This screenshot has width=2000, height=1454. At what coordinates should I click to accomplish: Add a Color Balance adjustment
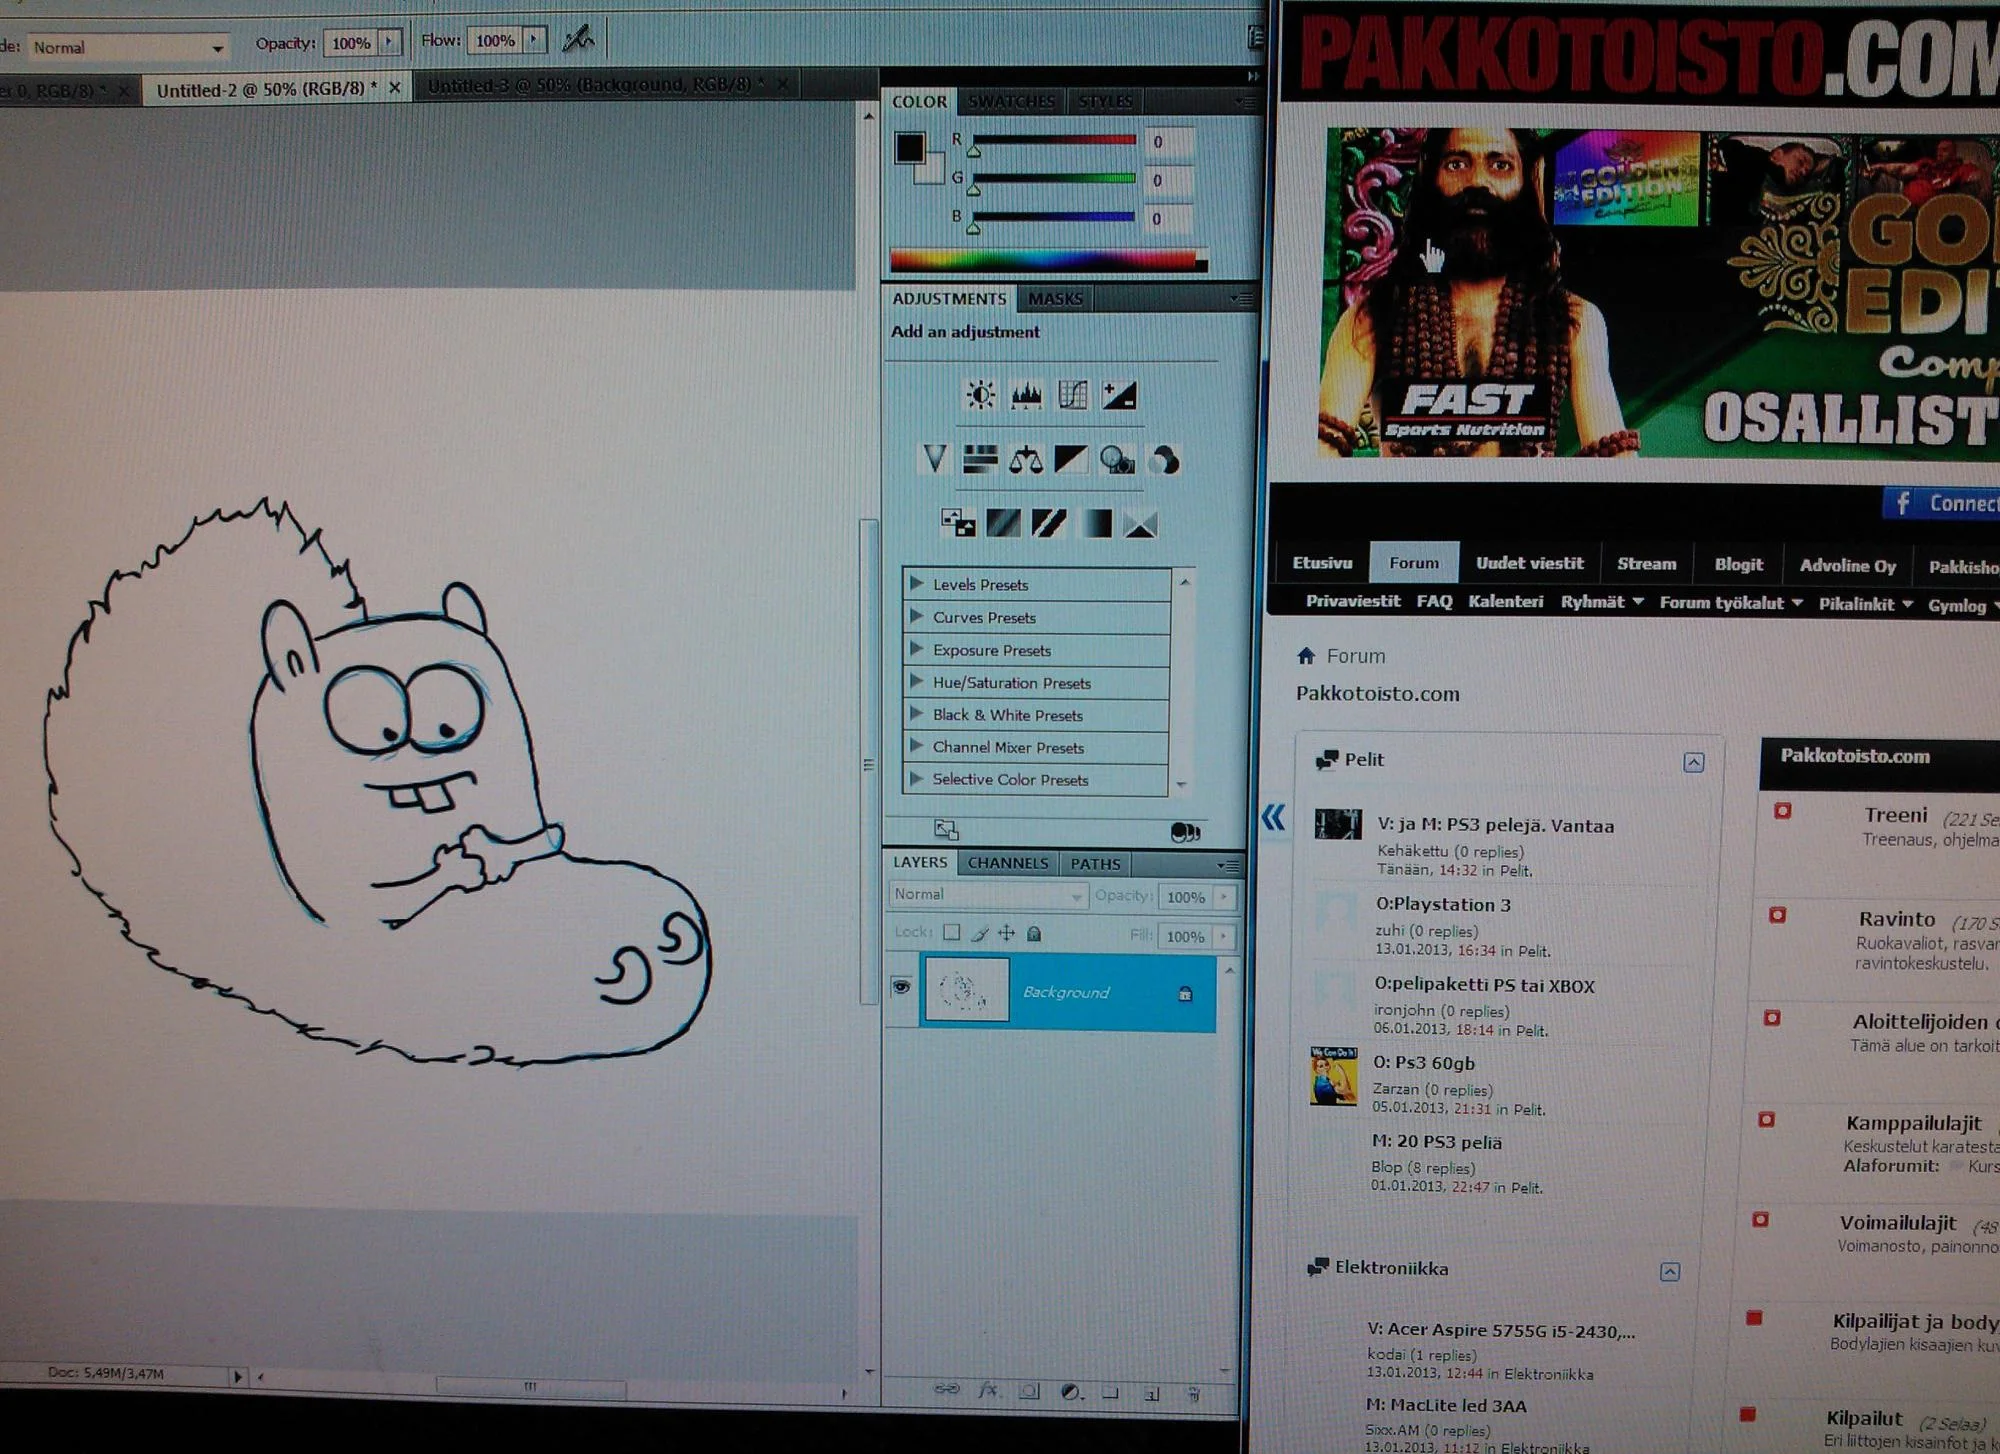(1025, 460)
